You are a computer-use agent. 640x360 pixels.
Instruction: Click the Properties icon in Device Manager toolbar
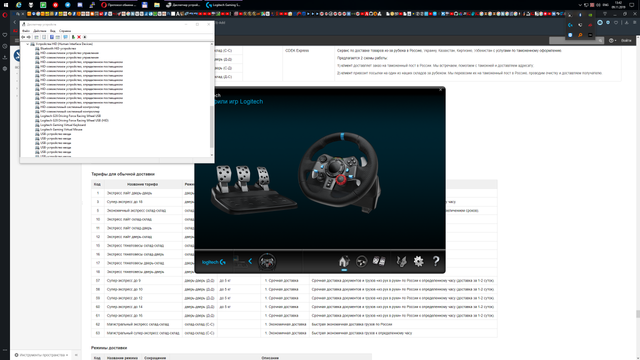point(44,37)
